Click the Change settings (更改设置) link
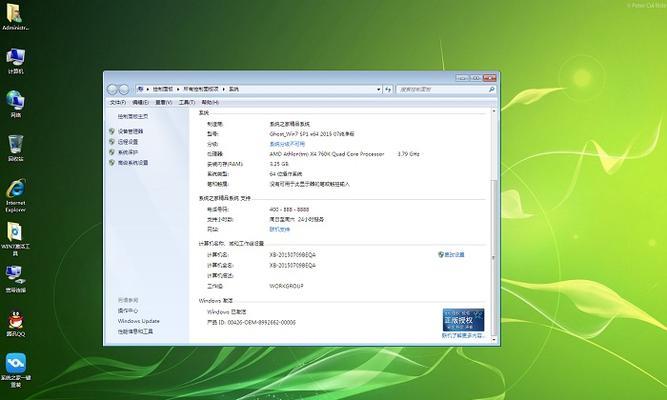The image size is (667, 400). pos(454,254)
